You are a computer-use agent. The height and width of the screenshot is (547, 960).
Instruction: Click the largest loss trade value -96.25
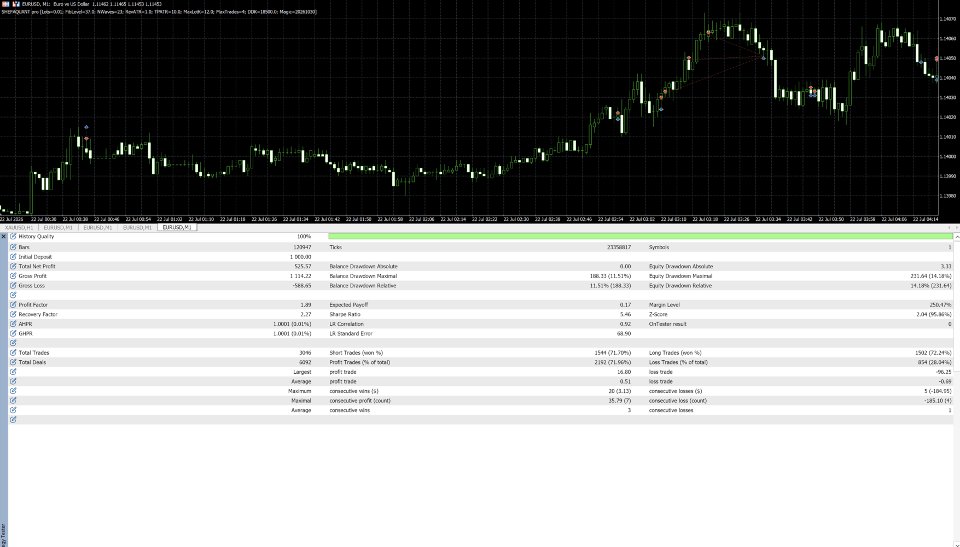(944, 372)
